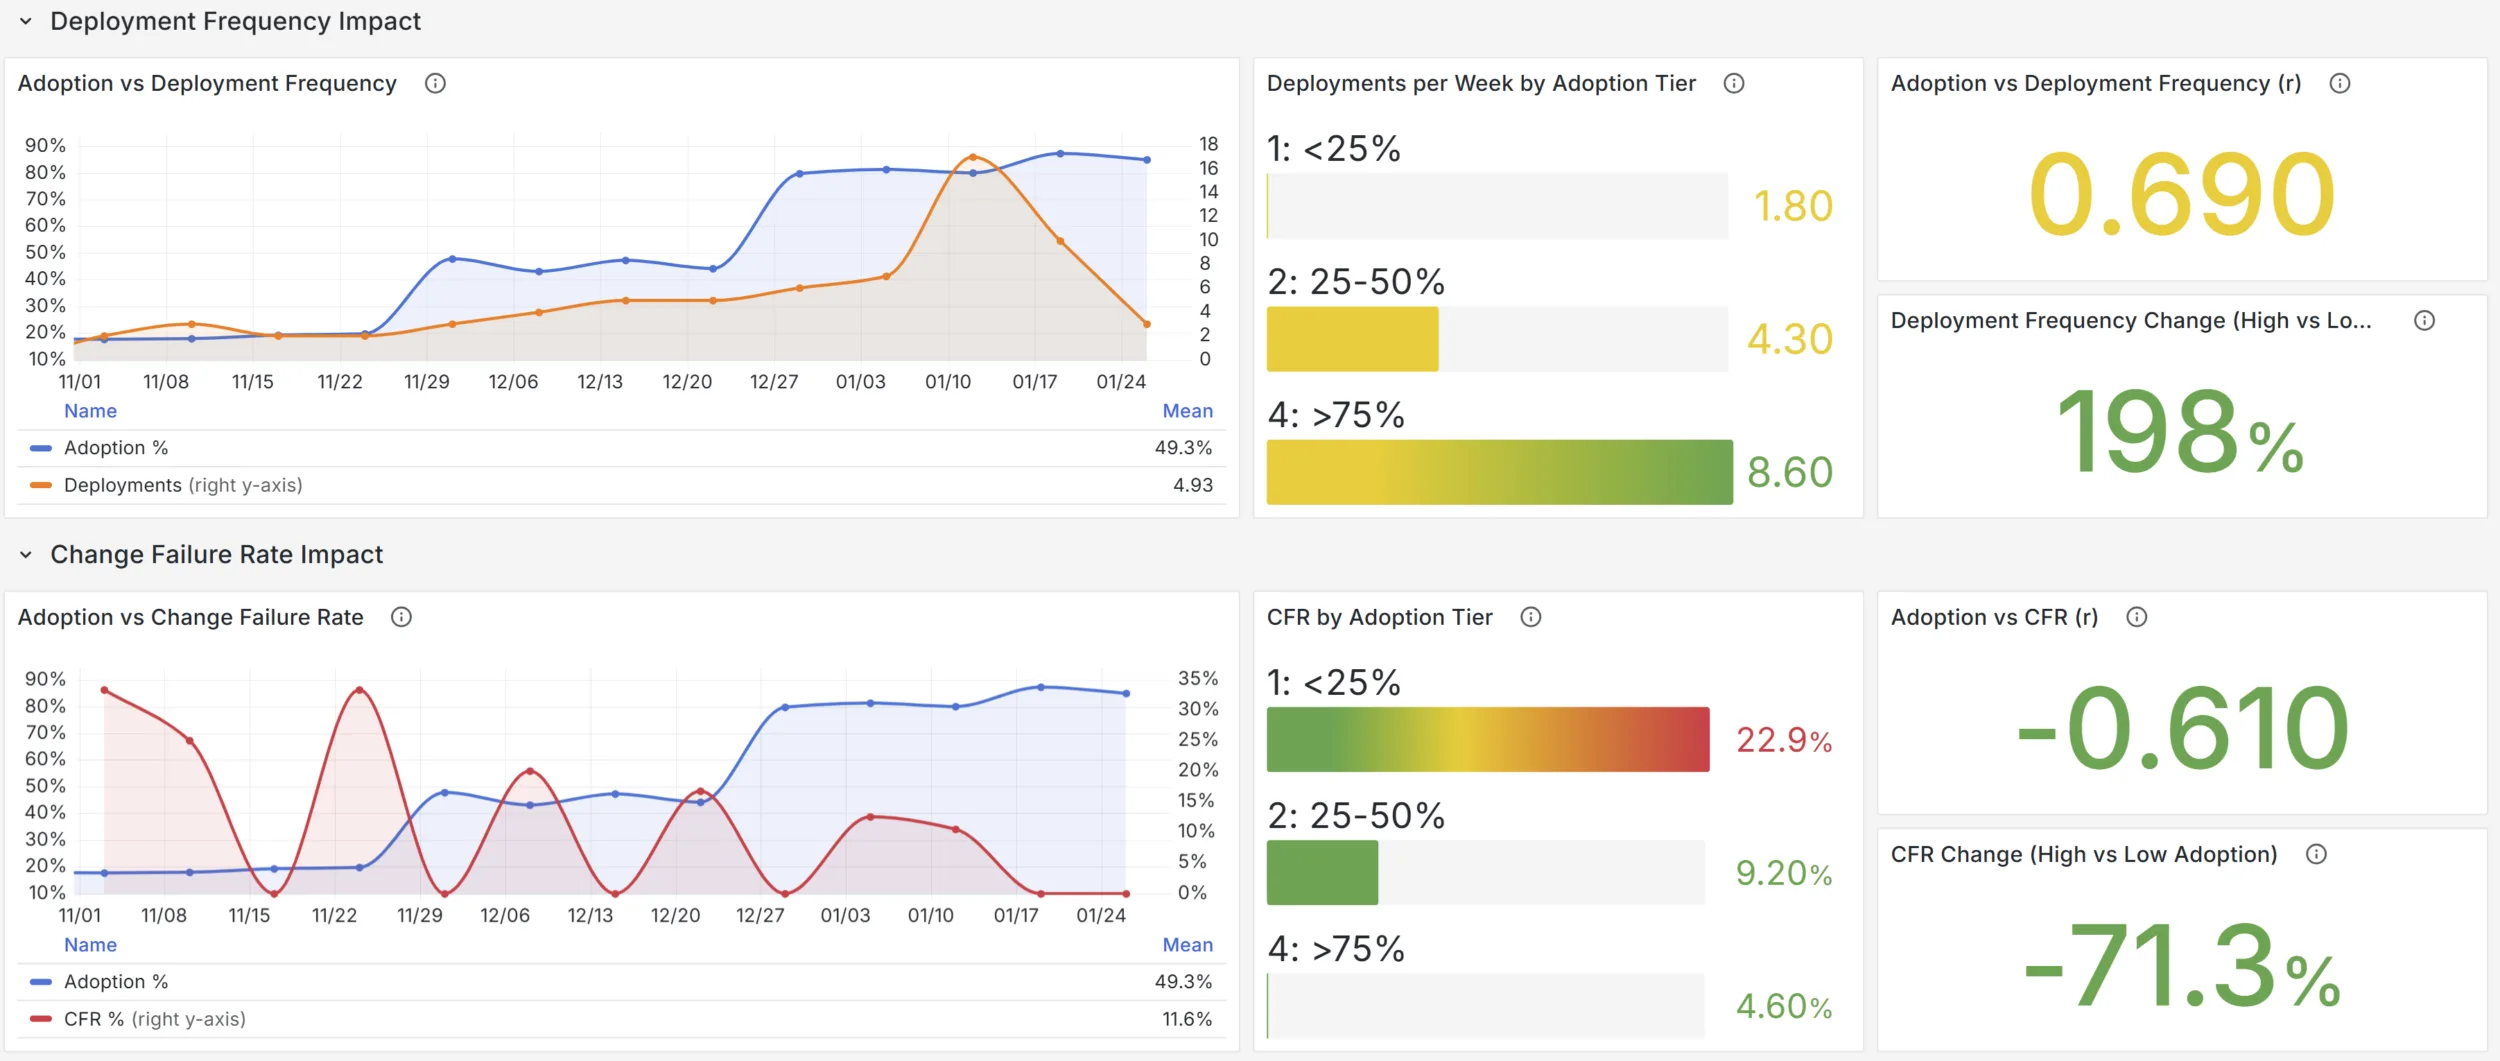The image size is (2500, 1061).
Task: Click info icon beside Adoption vs Change Failure Rate
Action: (x=401, y=618)
